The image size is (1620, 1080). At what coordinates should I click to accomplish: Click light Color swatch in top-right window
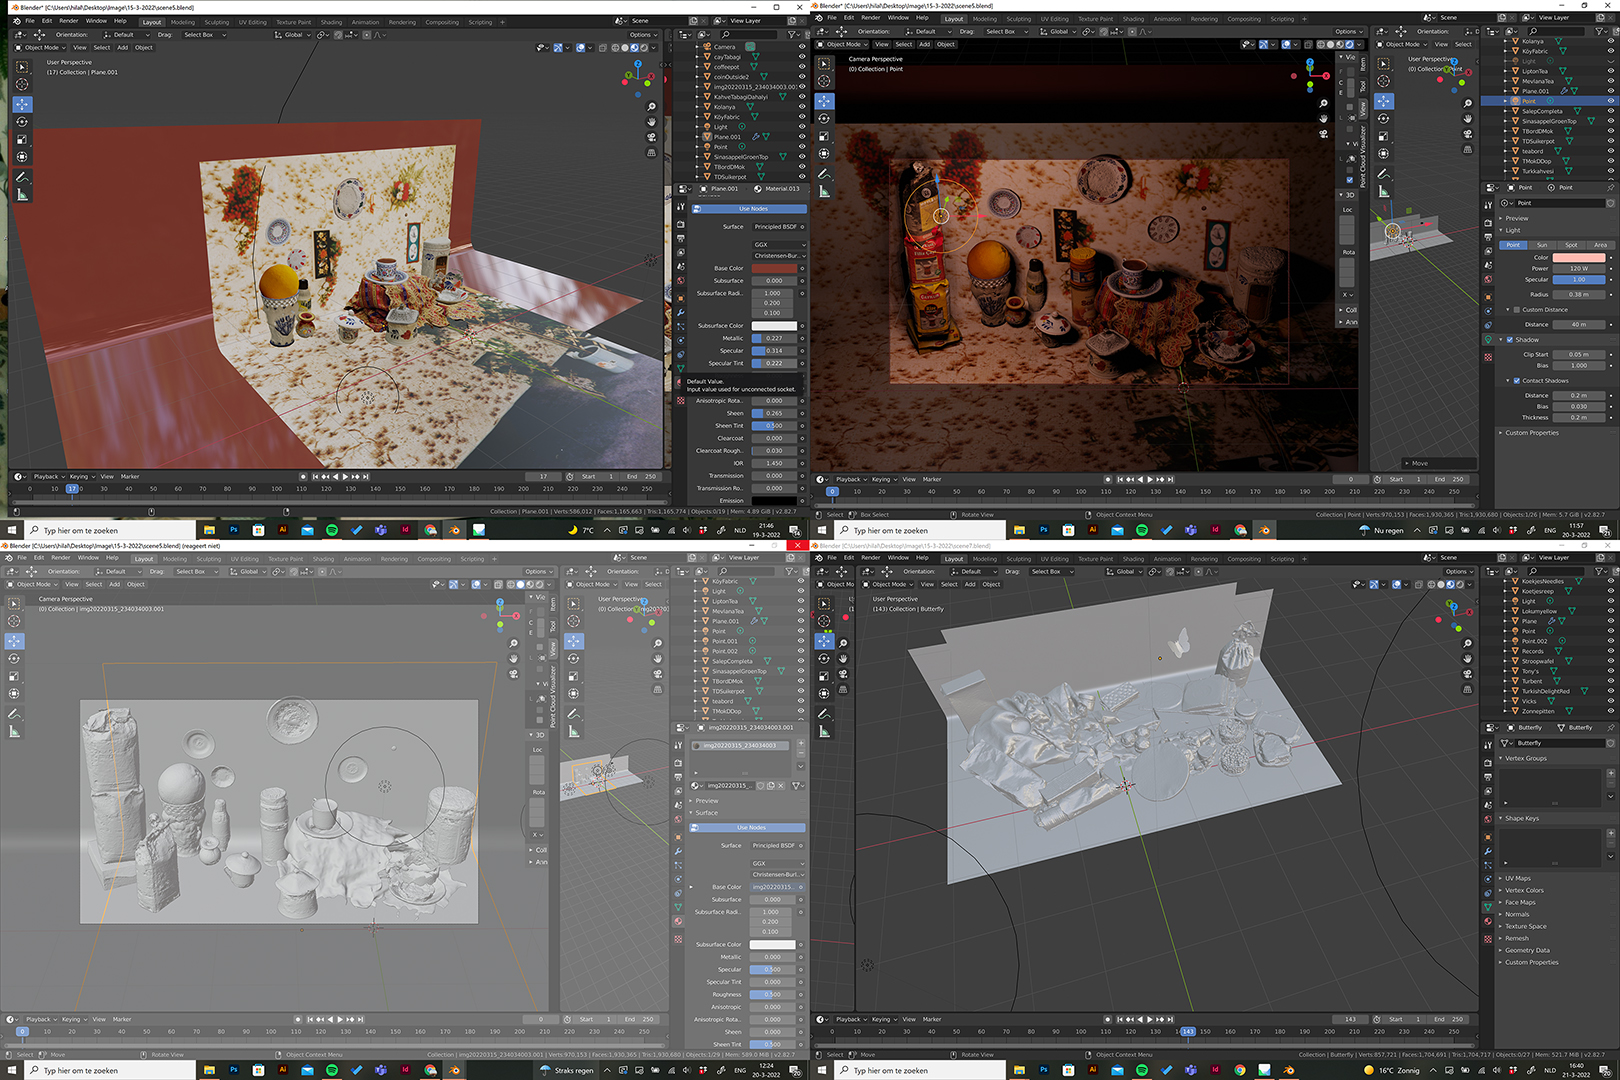(x=1579, y=258)
